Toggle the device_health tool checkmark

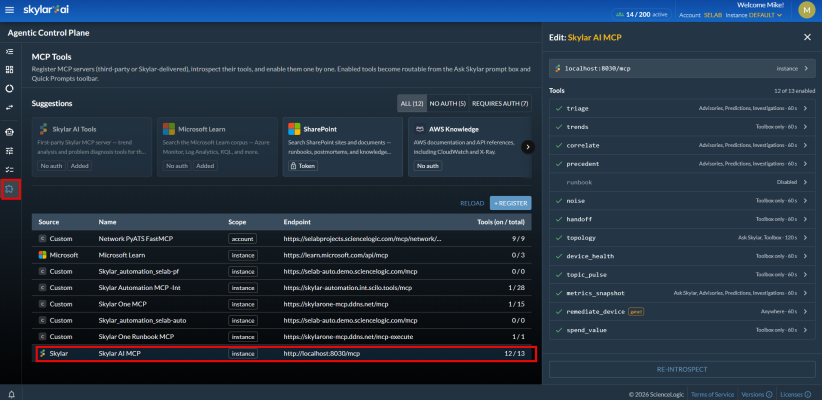tap(558, 256)
